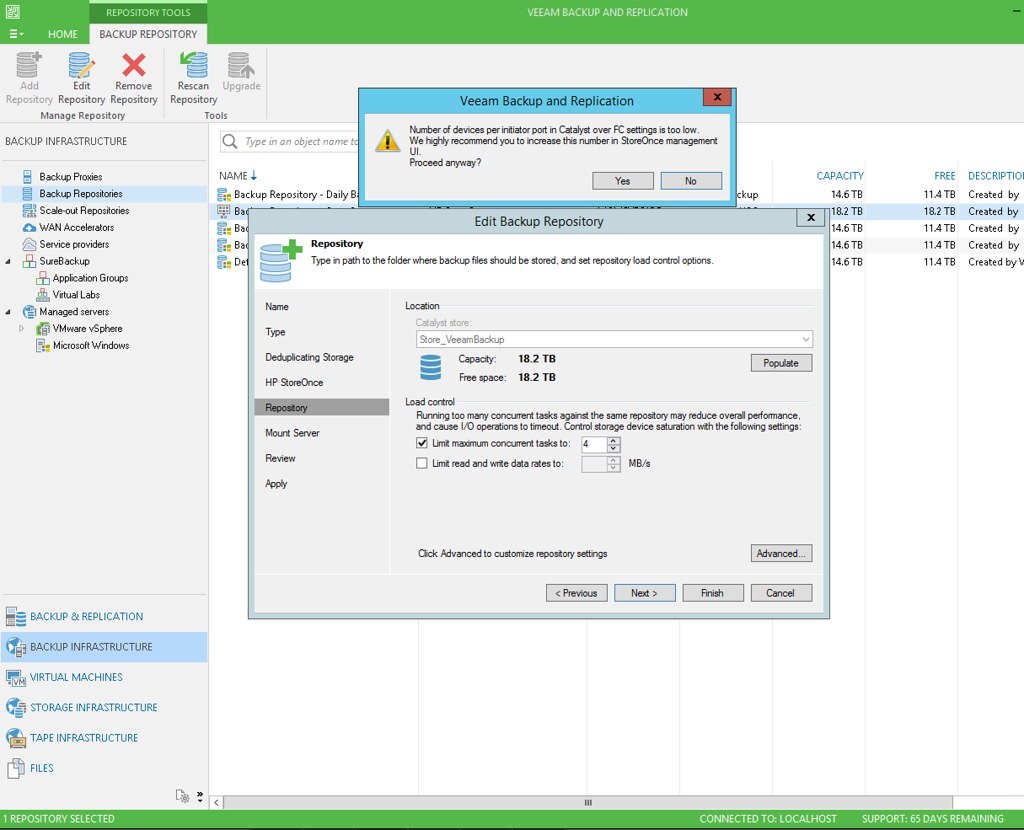Select the Service providers tree icon
This screenshot has height=830, width=1024.
click(29, 244)
